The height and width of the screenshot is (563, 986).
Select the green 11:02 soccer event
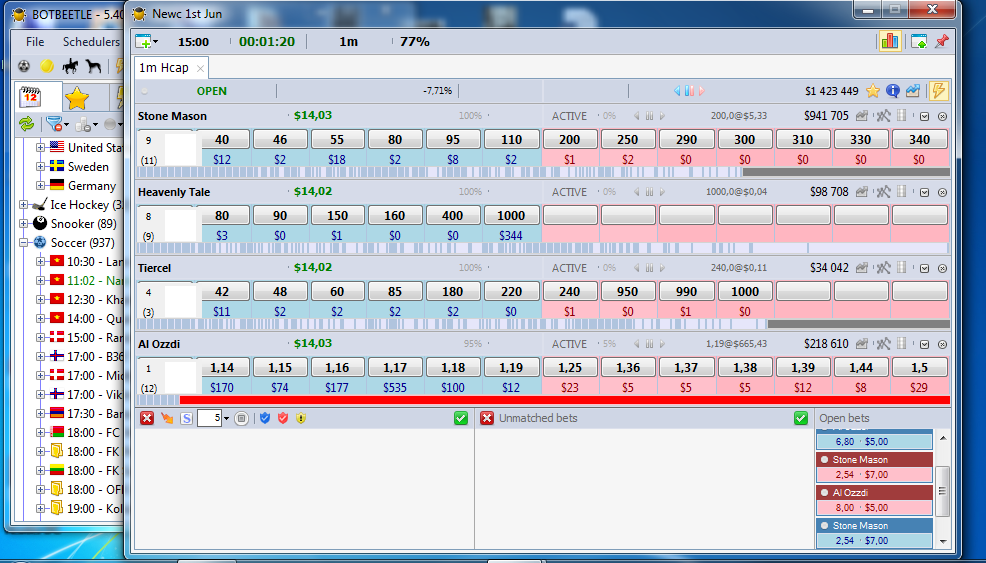pos(94,281)
